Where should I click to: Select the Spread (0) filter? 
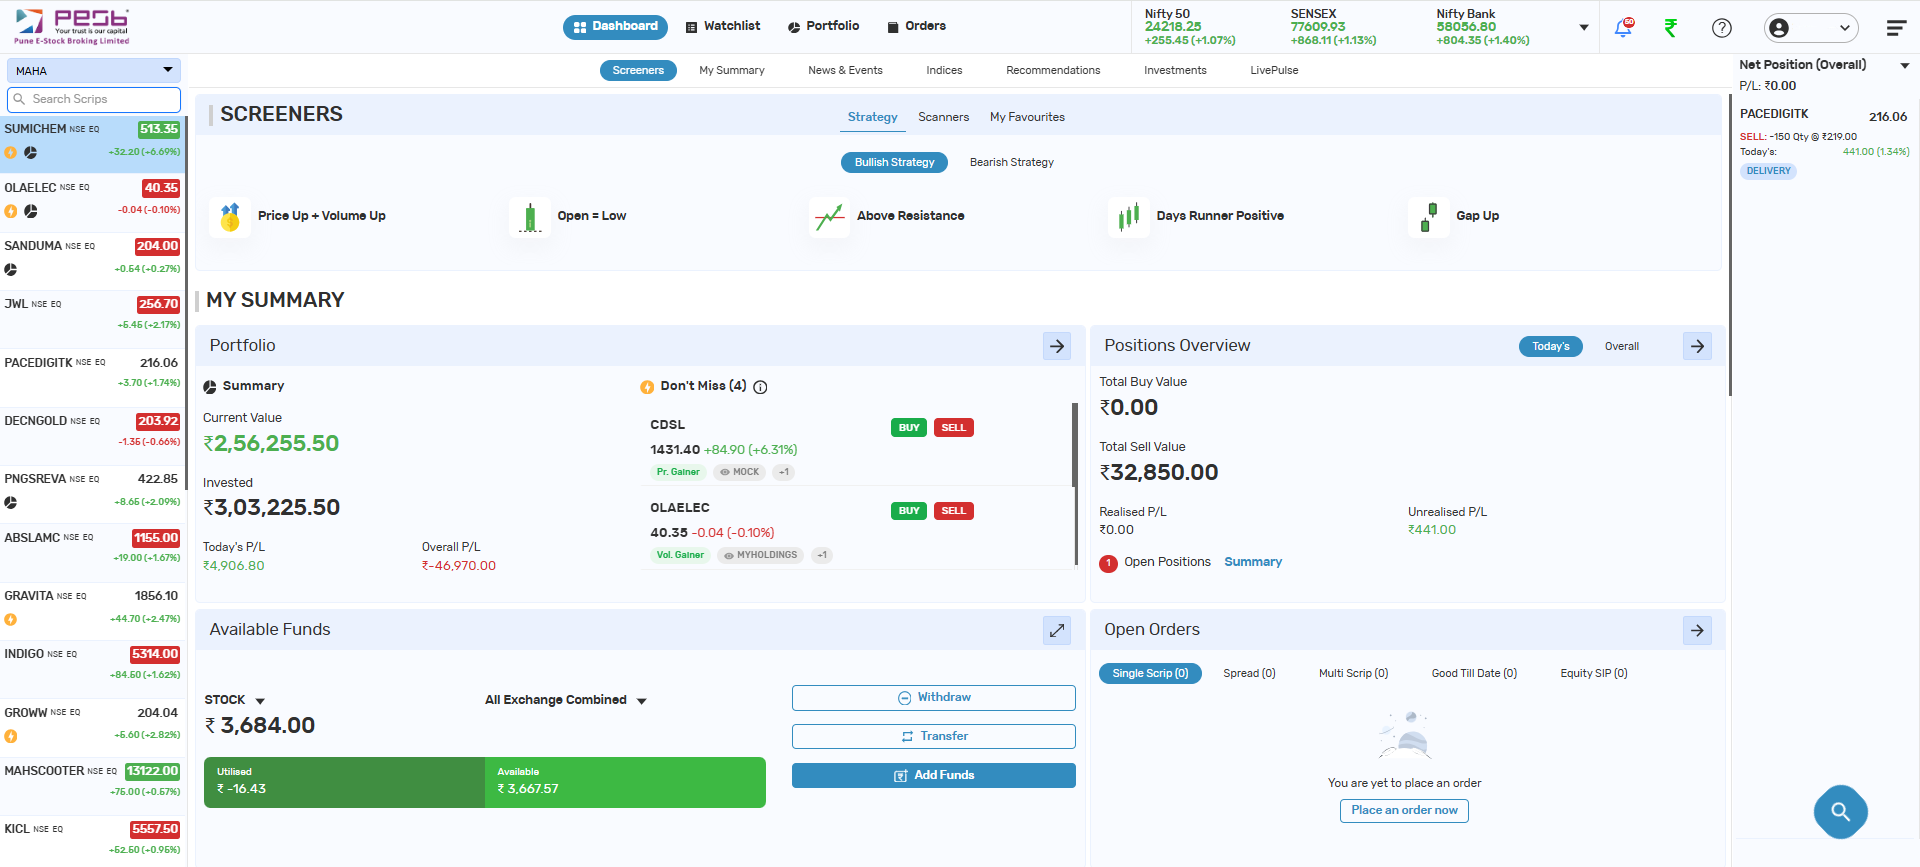click(x=1249, y=673)
